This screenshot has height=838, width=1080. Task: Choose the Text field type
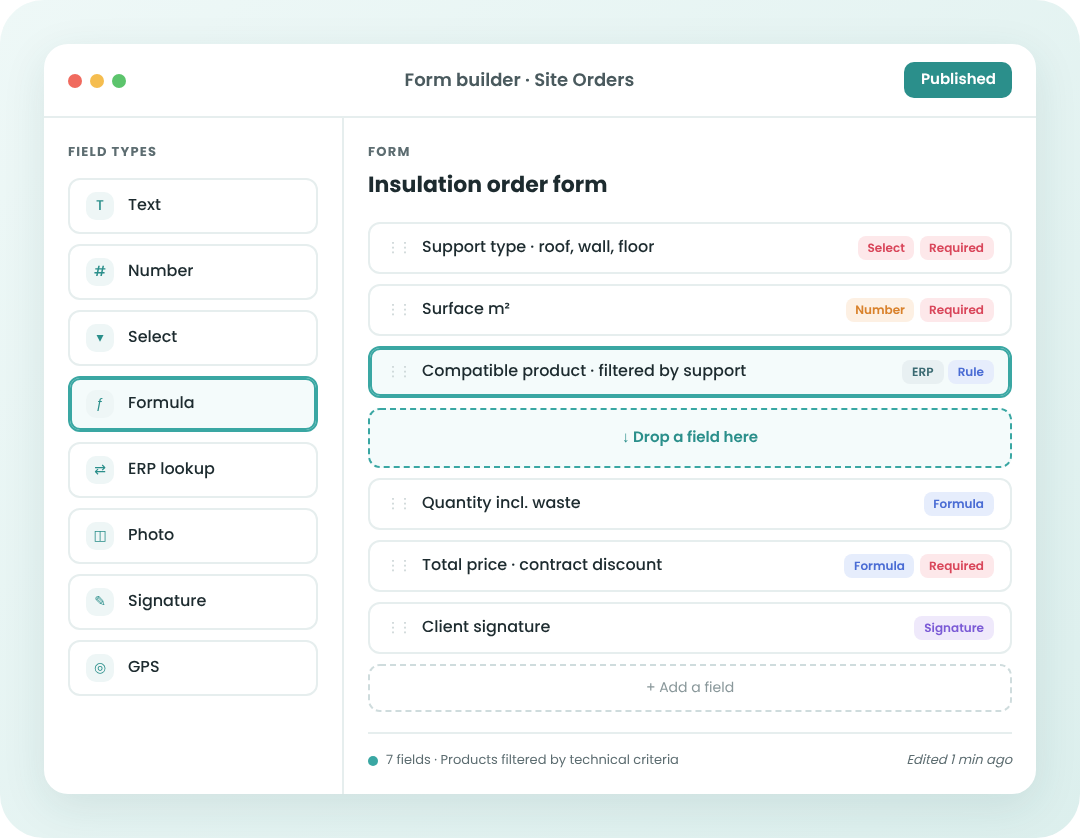click(193, 206)
